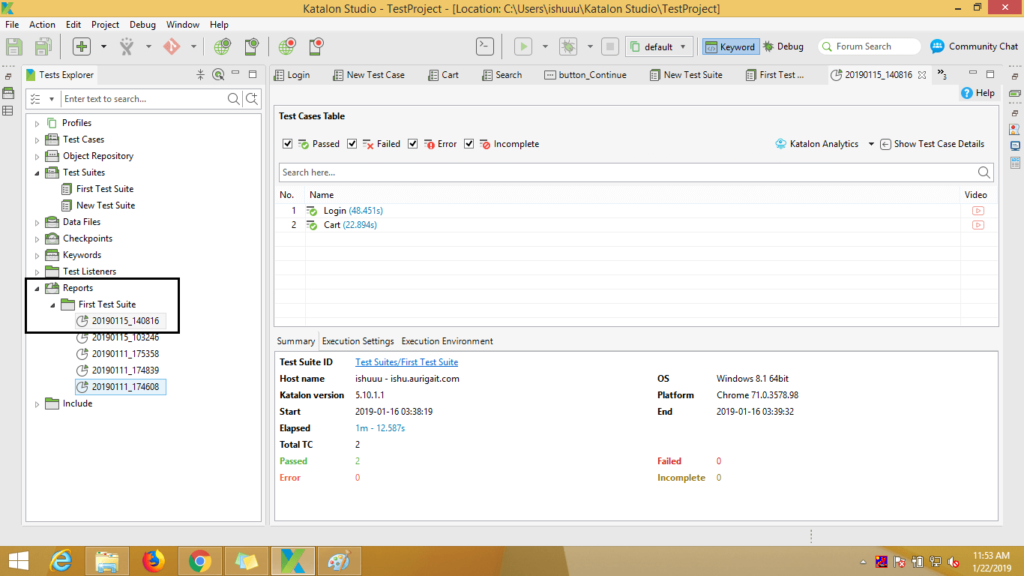Click the Jira integration toolbar icon
The image size is (1024, 576).
pyautogui.click(x=126, y=46)
